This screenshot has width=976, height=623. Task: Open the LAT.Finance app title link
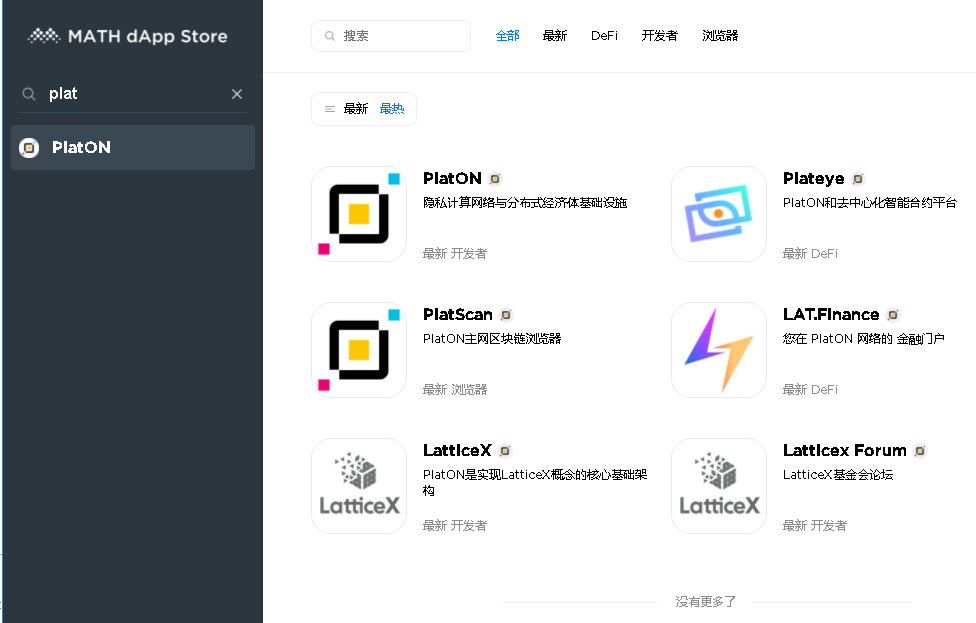pos(831,314)
